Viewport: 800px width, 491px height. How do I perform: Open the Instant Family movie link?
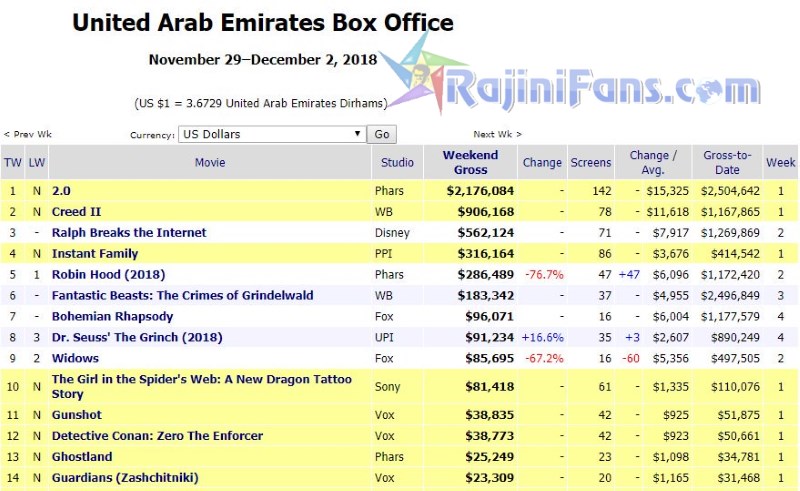tap(95, 254)
